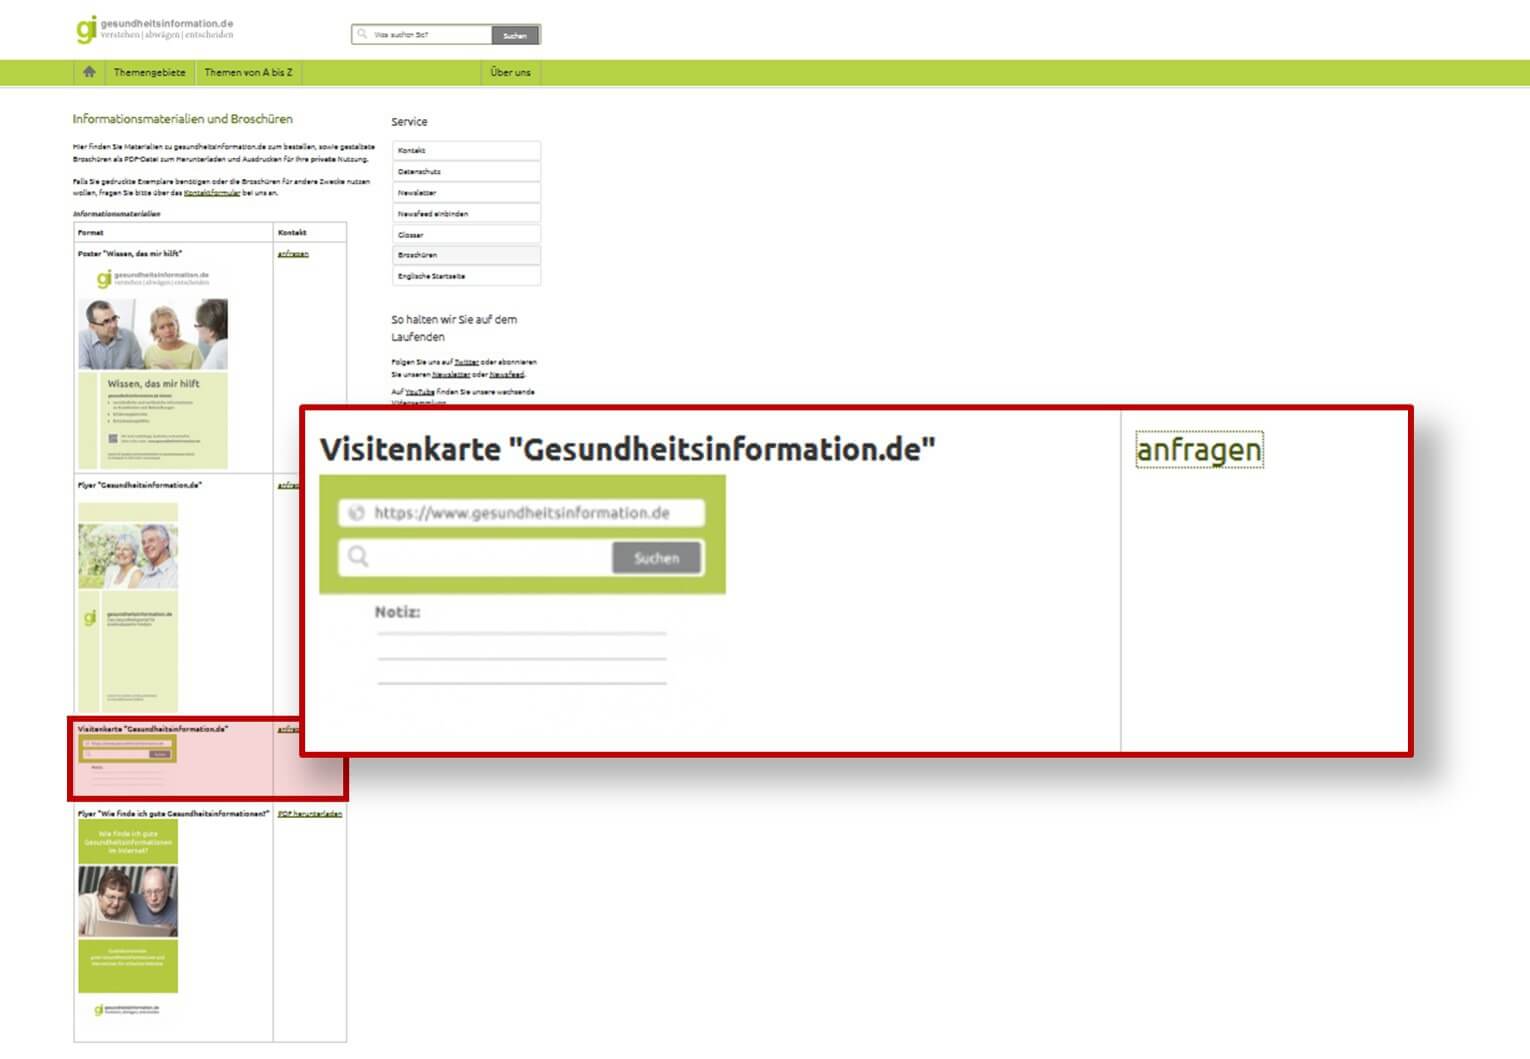Open the YouTube link
1530x1059 pixels.
[420, 392]
